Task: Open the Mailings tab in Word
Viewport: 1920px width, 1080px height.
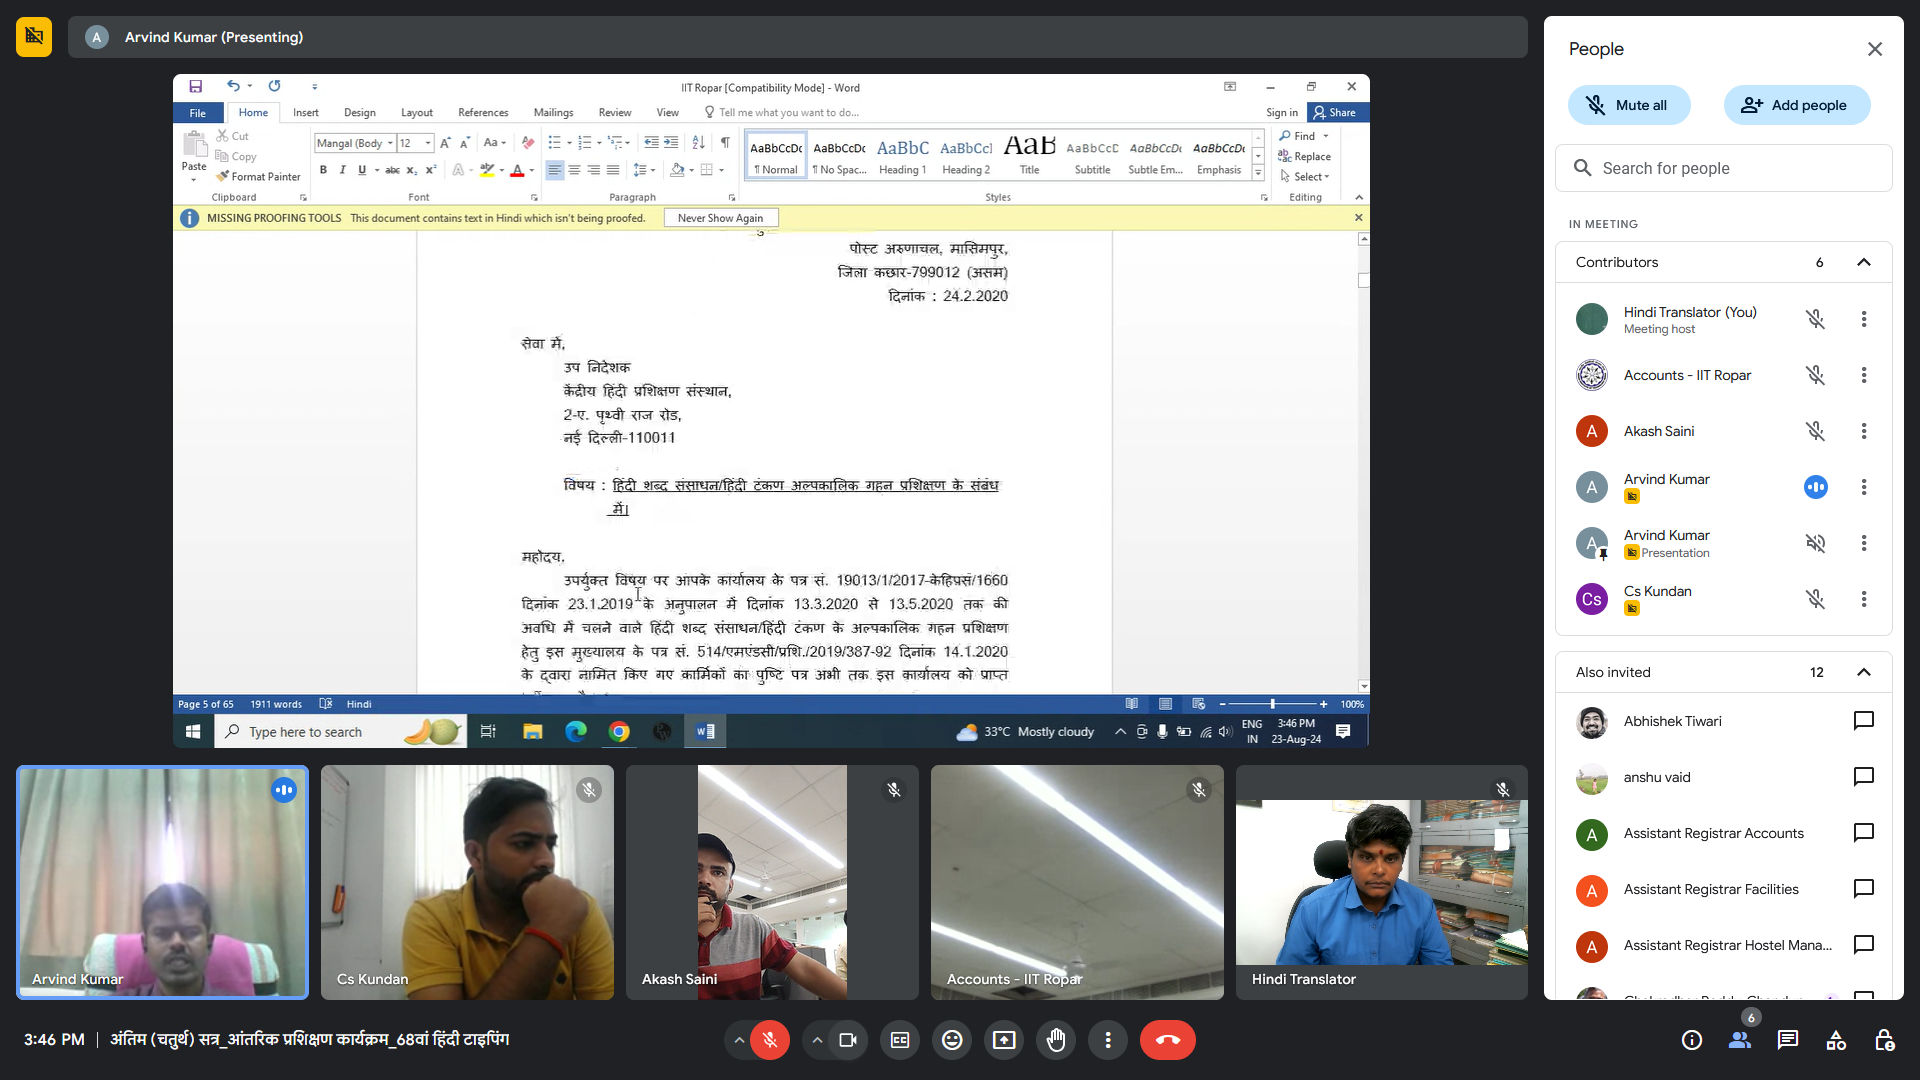Action: point(553,113)
